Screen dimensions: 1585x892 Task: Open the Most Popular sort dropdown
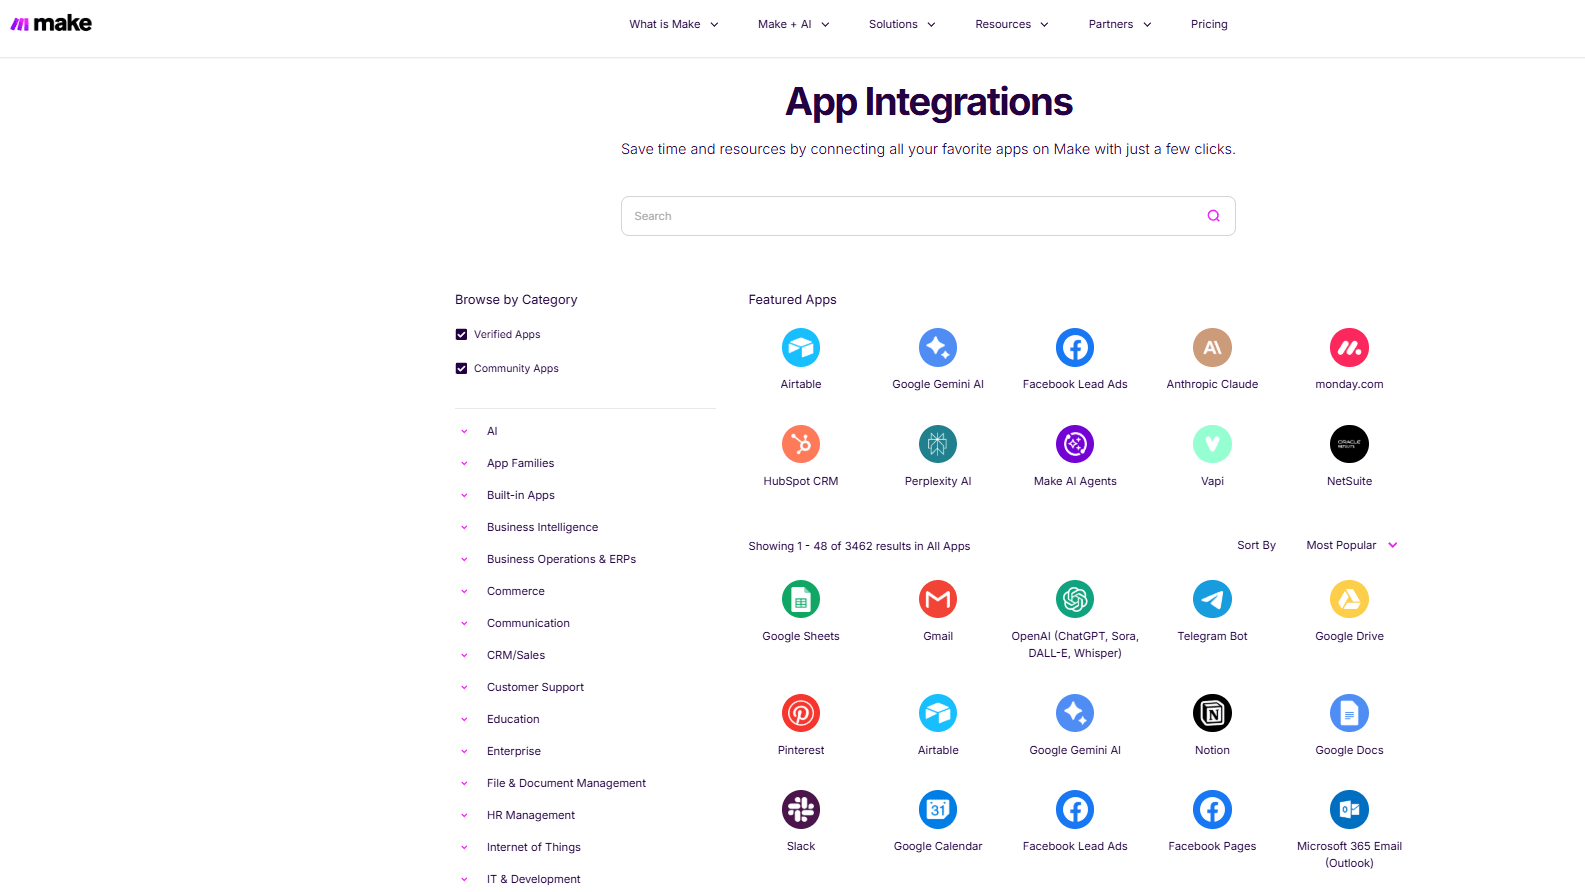point(1351,545)
